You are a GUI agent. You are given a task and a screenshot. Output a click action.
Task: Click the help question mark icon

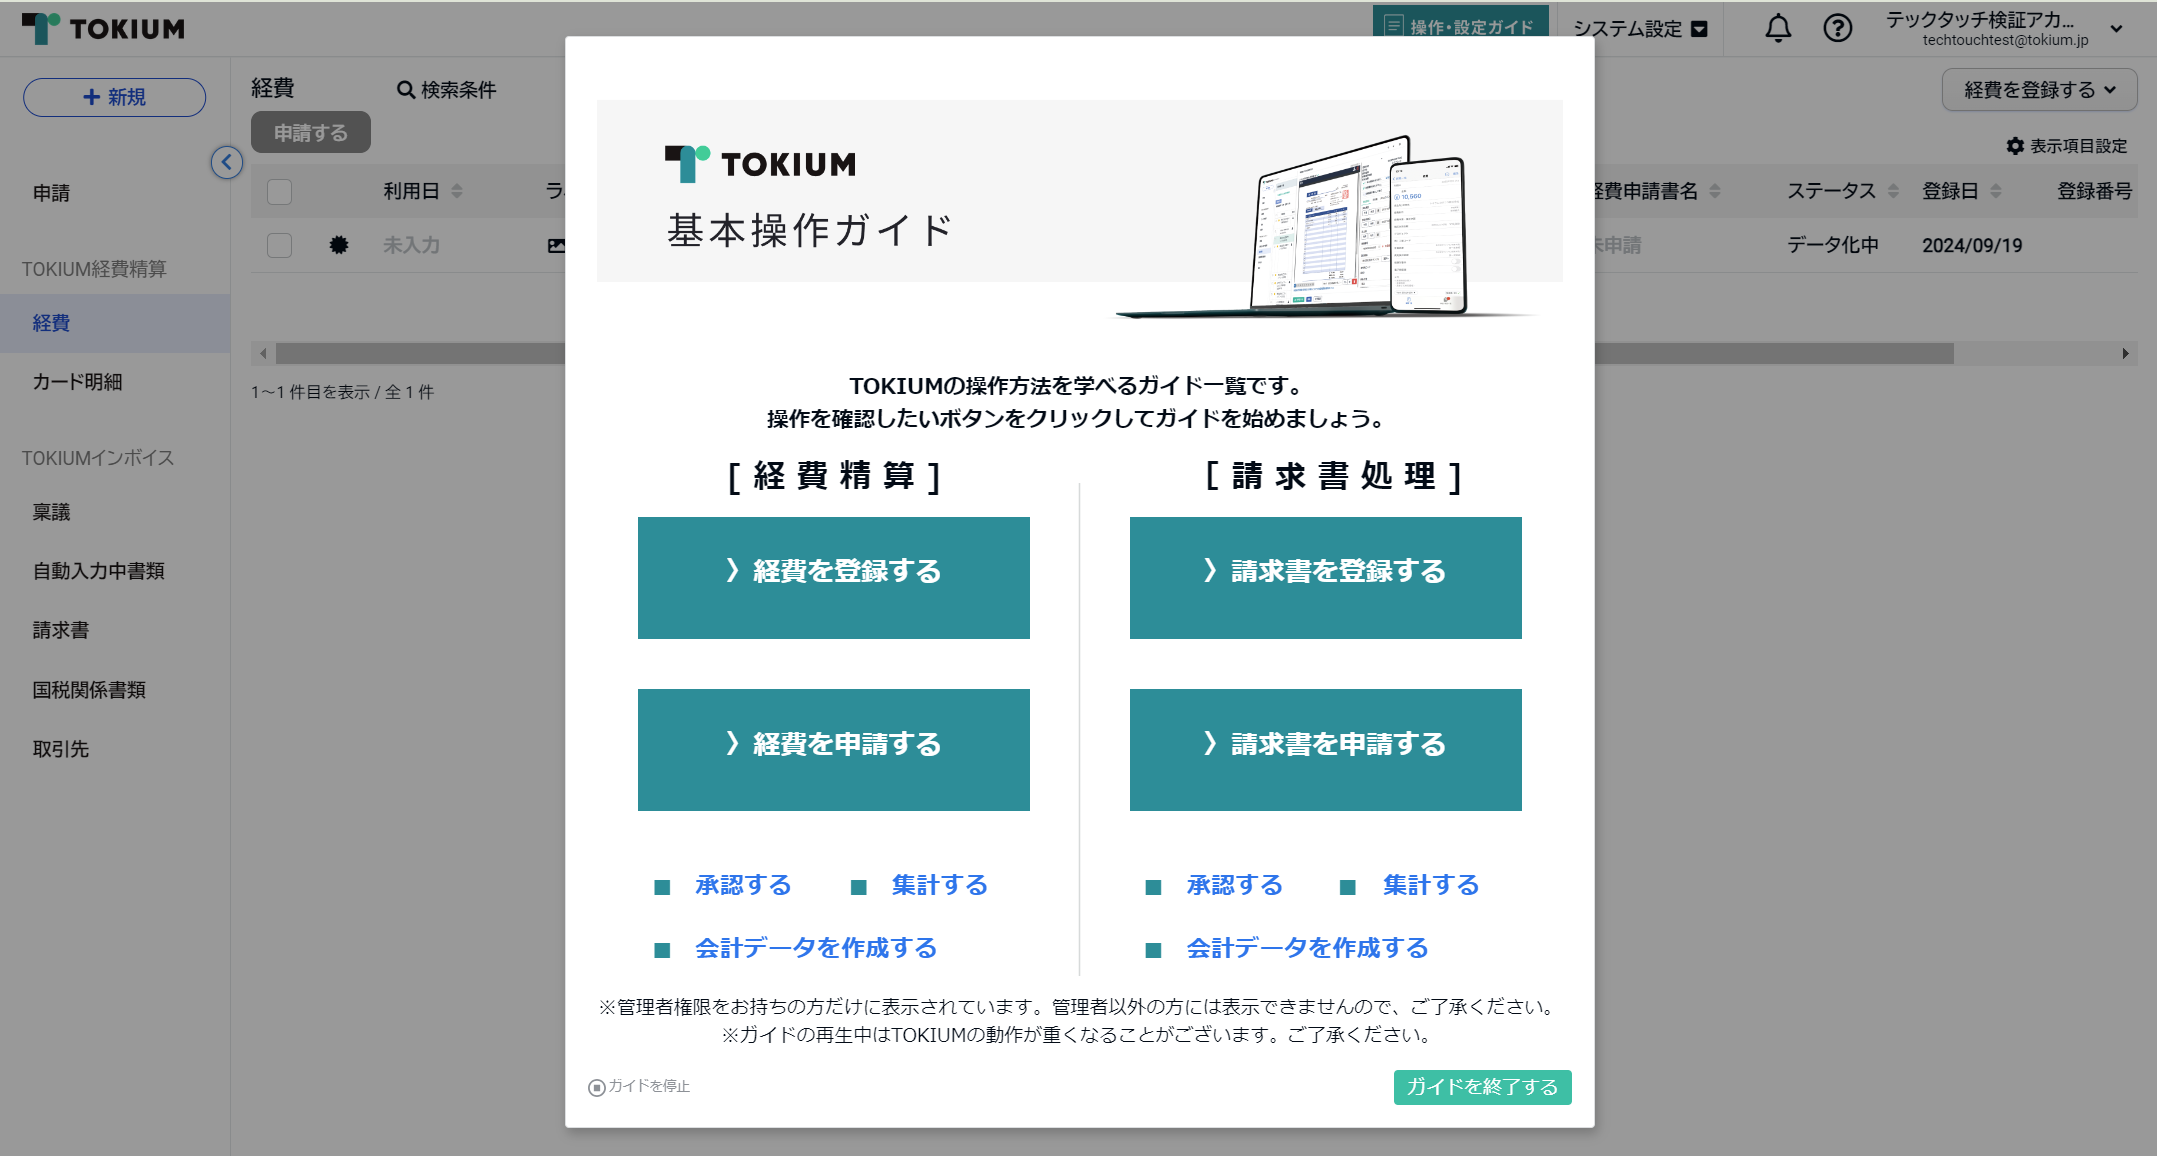[1837, 28]
